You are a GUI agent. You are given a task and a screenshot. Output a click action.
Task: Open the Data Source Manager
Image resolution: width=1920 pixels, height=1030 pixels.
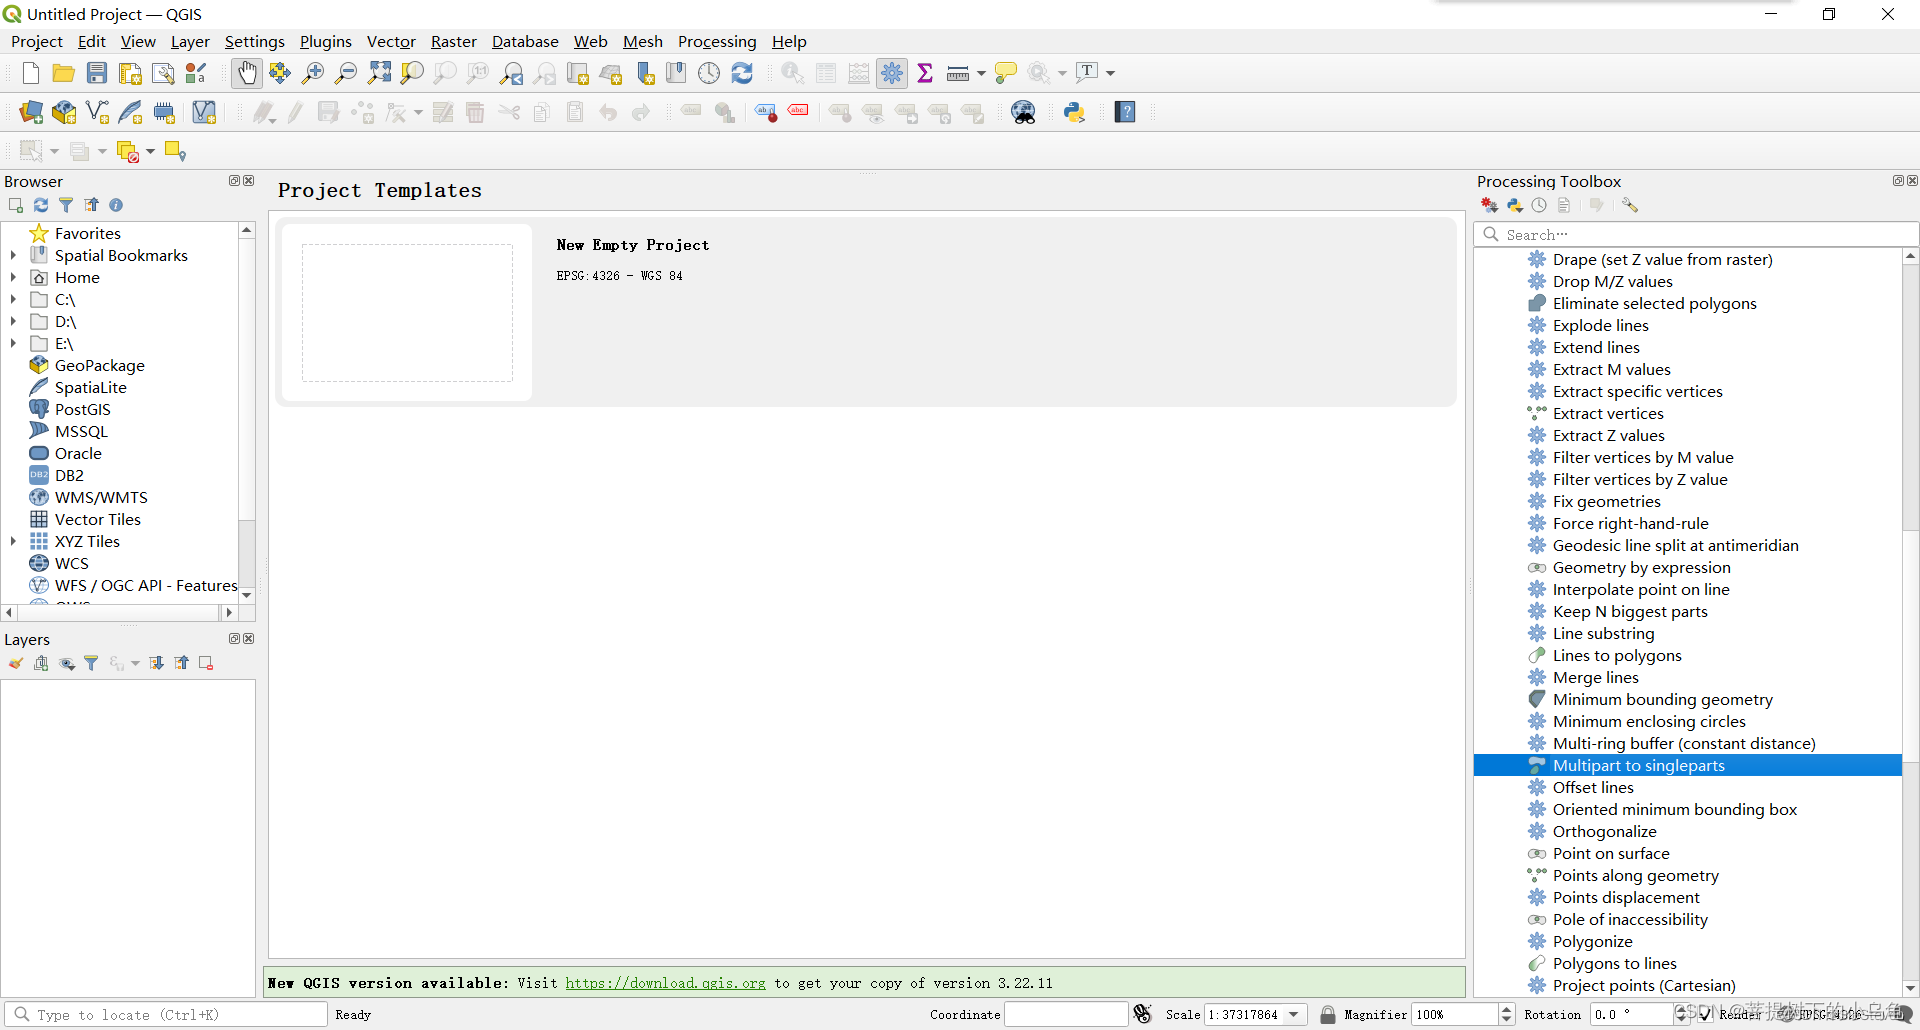pos(31,112)
